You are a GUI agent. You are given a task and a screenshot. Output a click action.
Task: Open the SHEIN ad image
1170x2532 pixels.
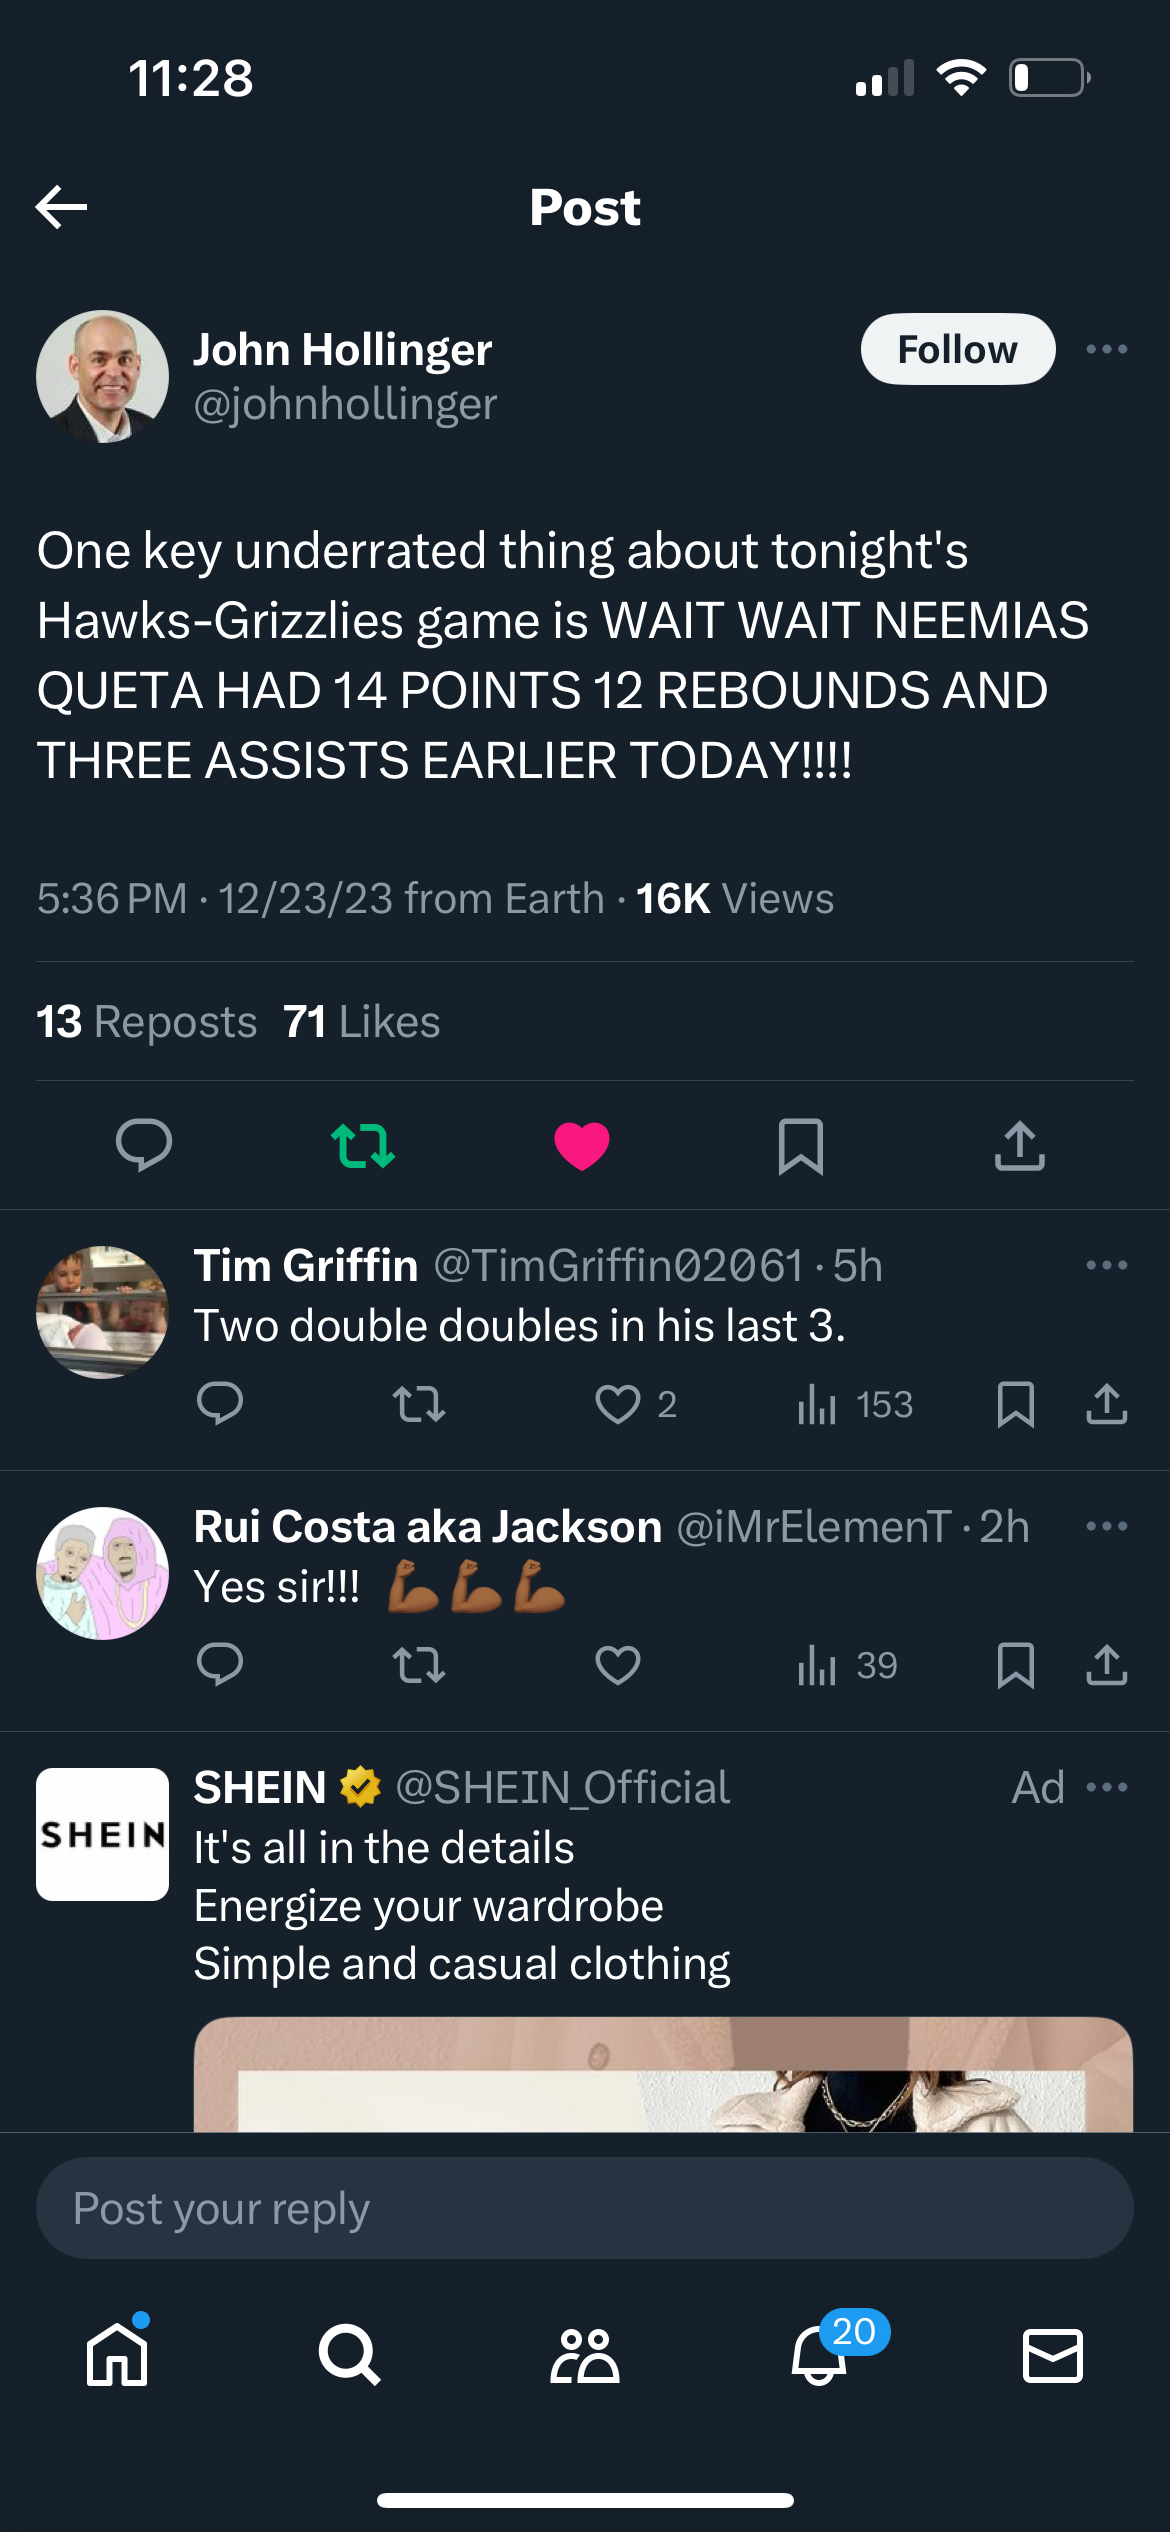tap(663, 2074)
